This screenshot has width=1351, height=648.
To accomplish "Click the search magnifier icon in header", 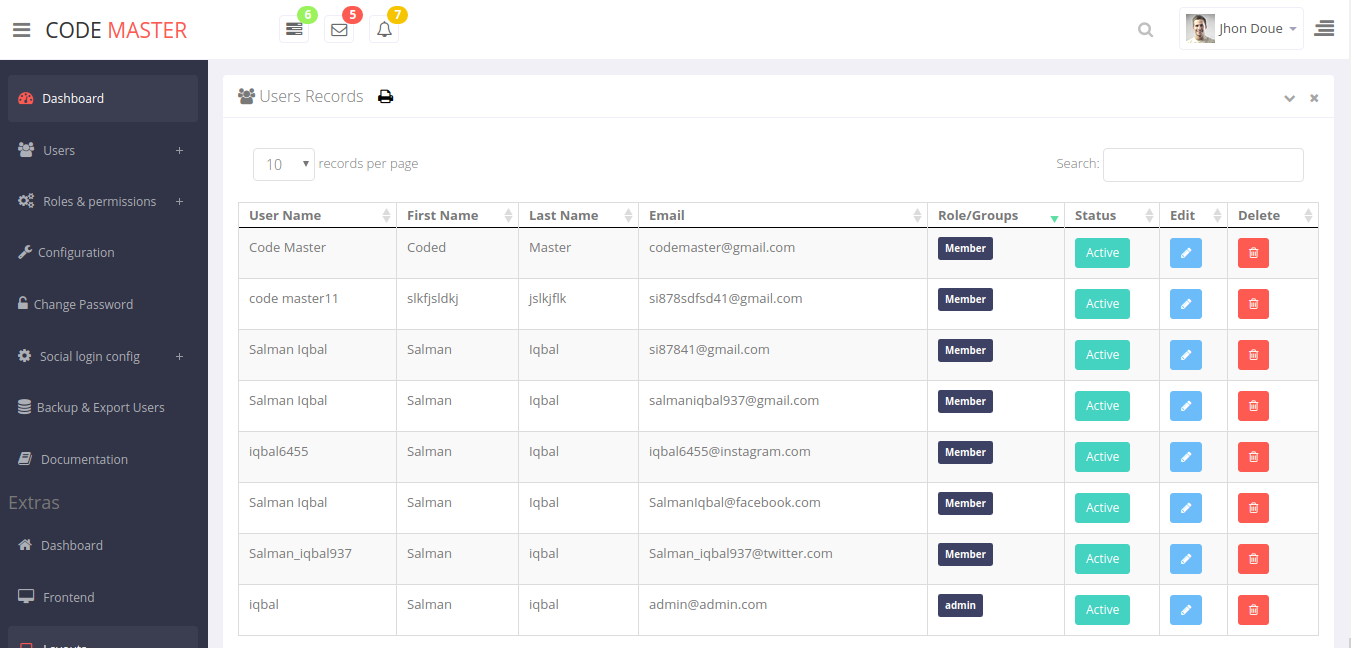I will coord(1145,30).
